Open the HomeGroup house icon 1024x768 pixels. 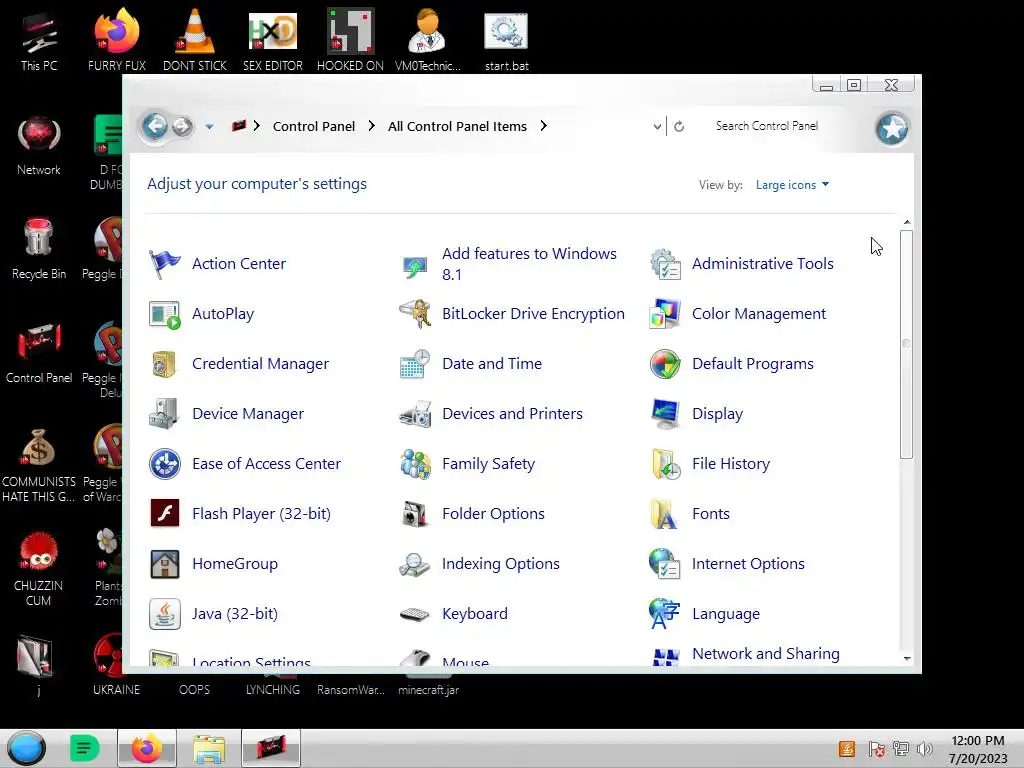pos(165,564)
